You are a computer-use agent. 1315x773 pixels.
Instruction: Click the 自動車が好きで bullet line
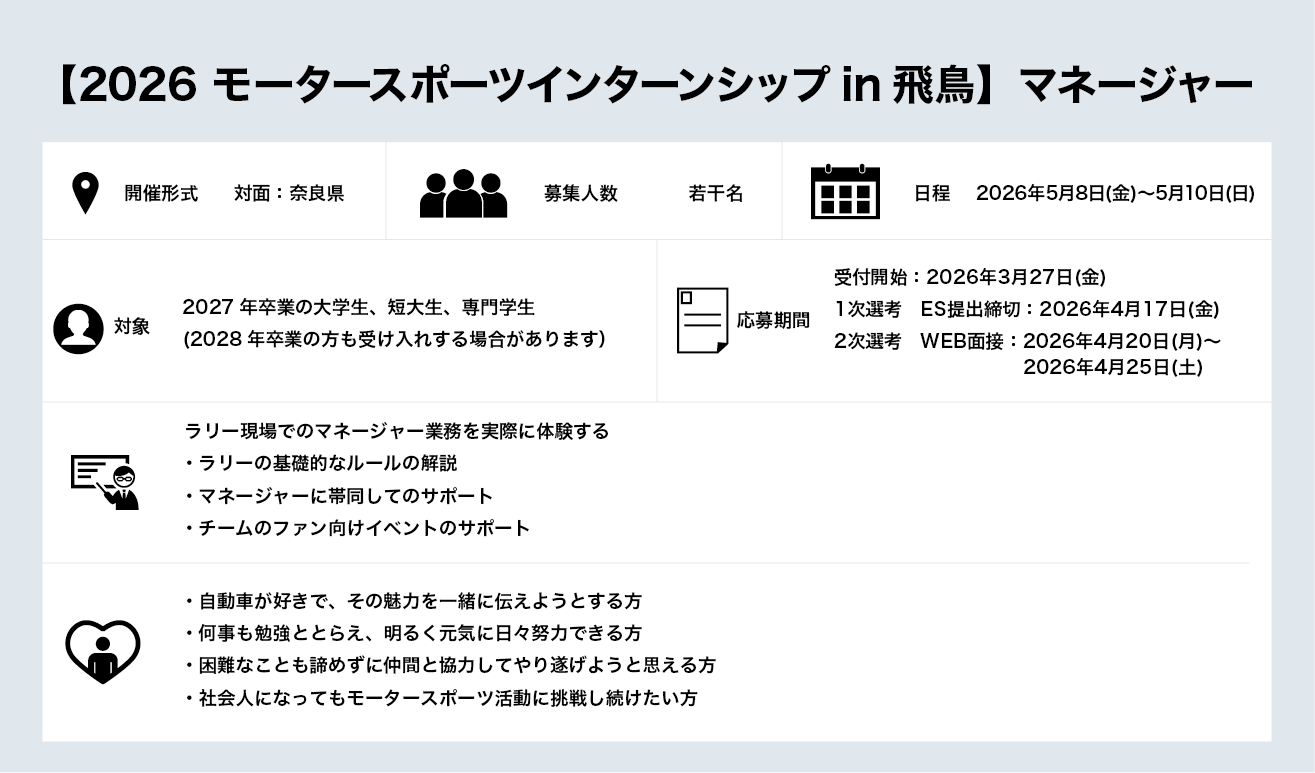(x=413, y=602)
